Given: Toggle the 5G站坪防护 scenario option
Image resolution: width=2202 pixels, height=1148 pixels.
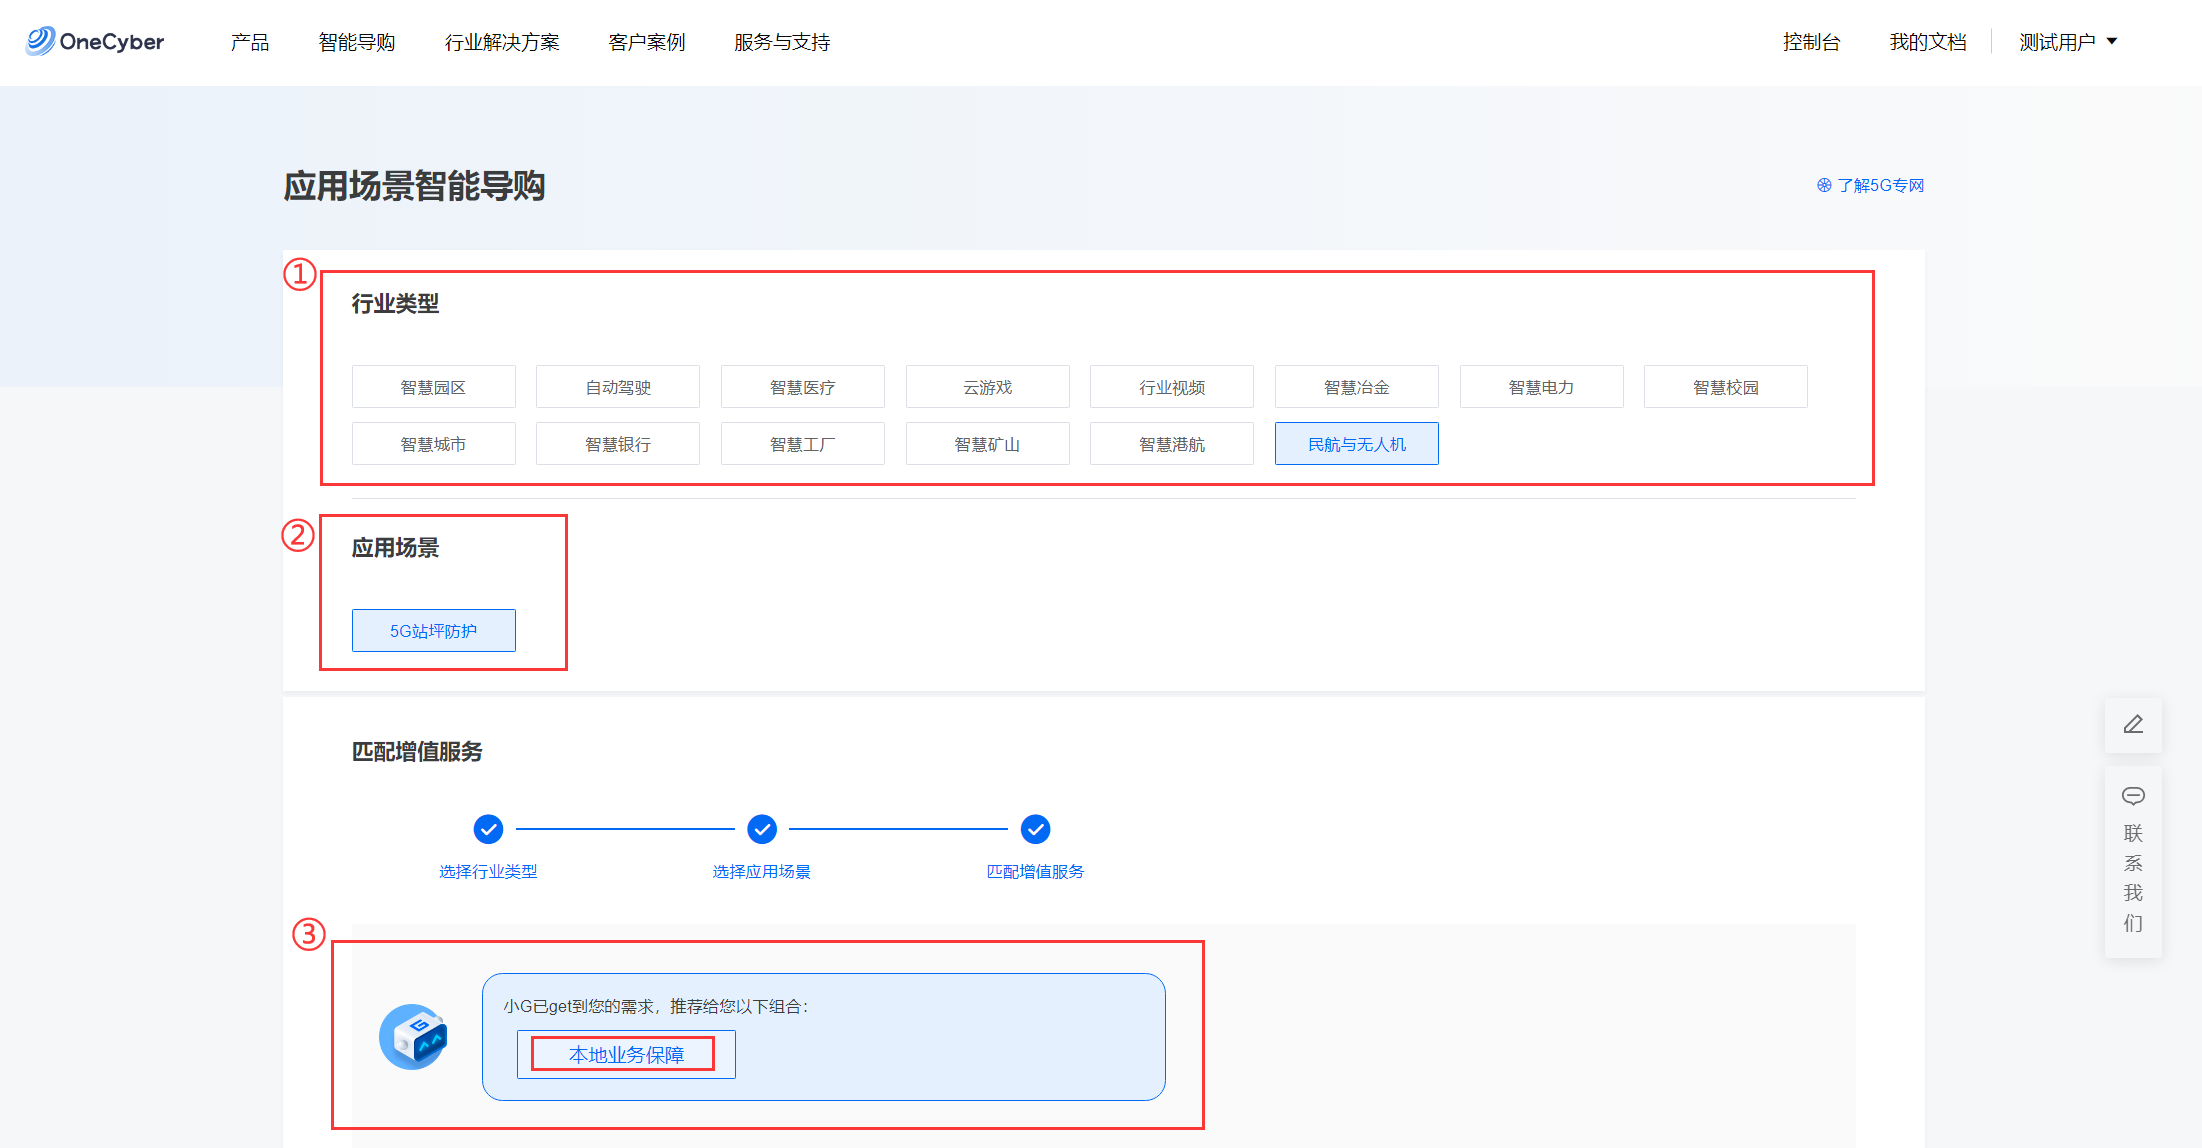Looking at the screenshot, I should [433, 631].
